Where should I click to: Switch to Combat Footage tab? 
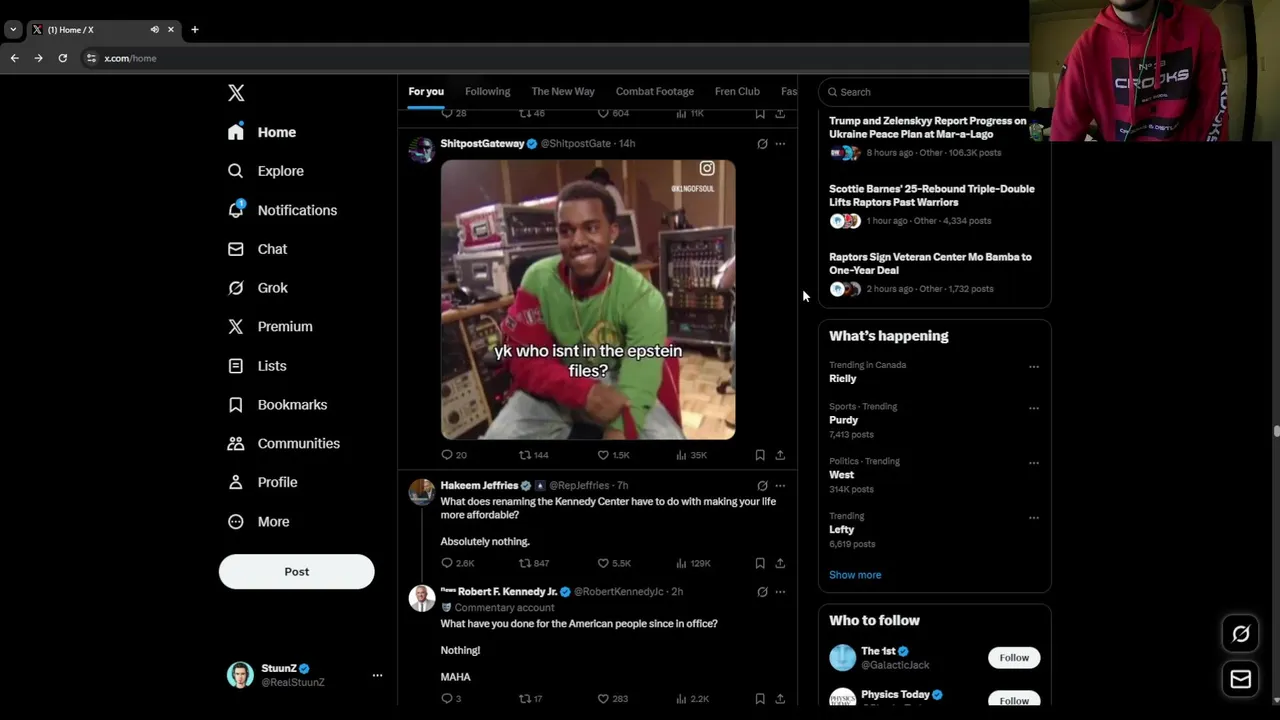coord(655,91)
